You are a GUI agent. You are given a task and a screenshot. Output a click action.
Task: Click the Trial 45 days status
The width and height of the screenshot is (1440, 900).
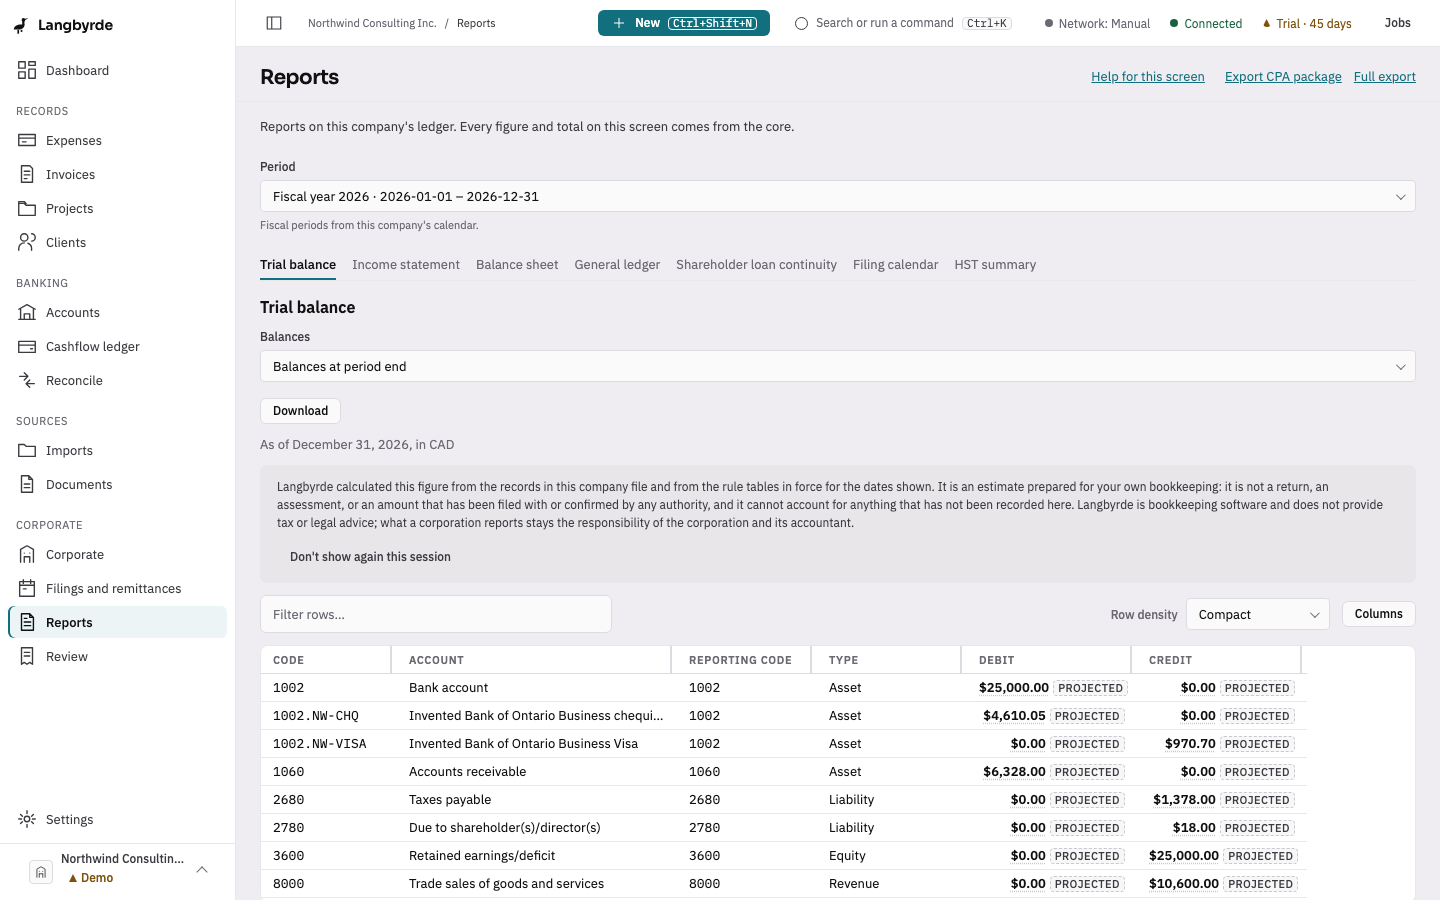point(1307,24)
